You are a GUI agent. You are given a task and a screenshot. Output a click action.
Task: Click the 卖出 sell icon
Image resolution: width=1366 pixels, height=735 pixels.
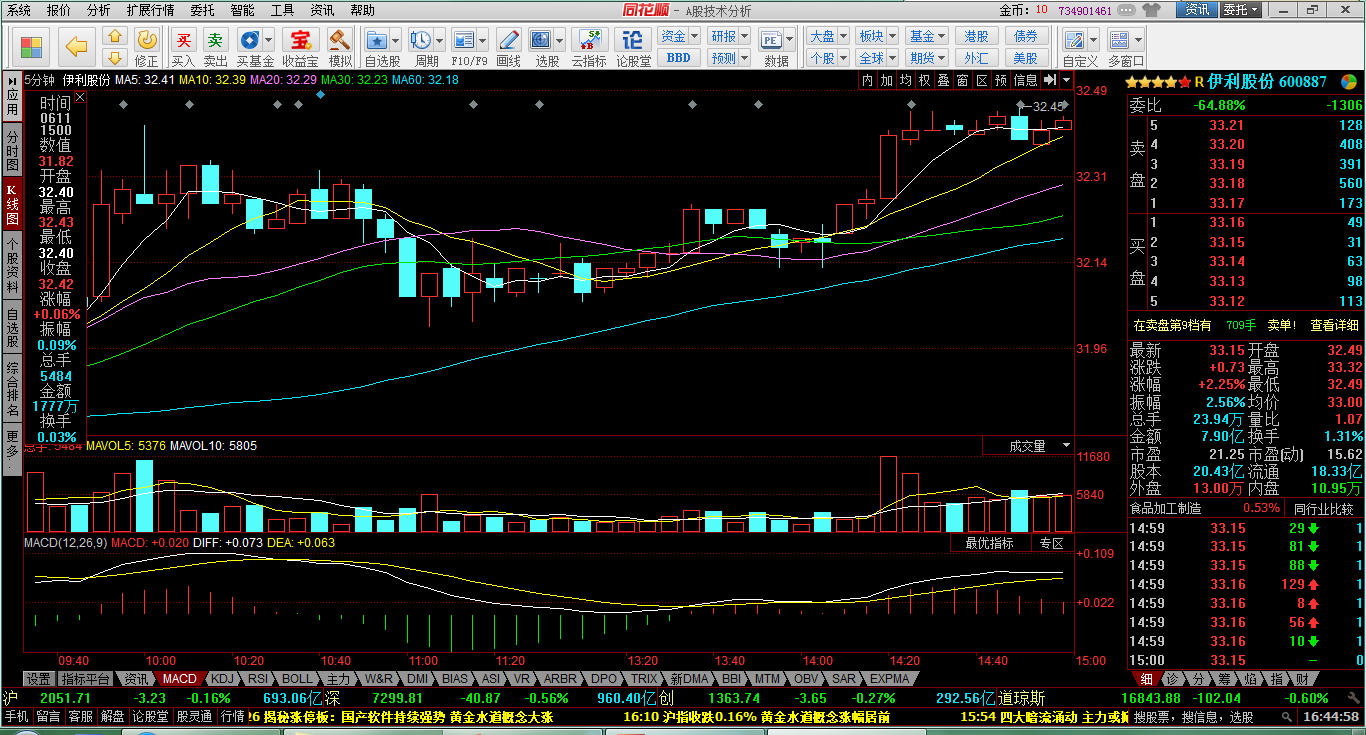[x=215, y=40]
